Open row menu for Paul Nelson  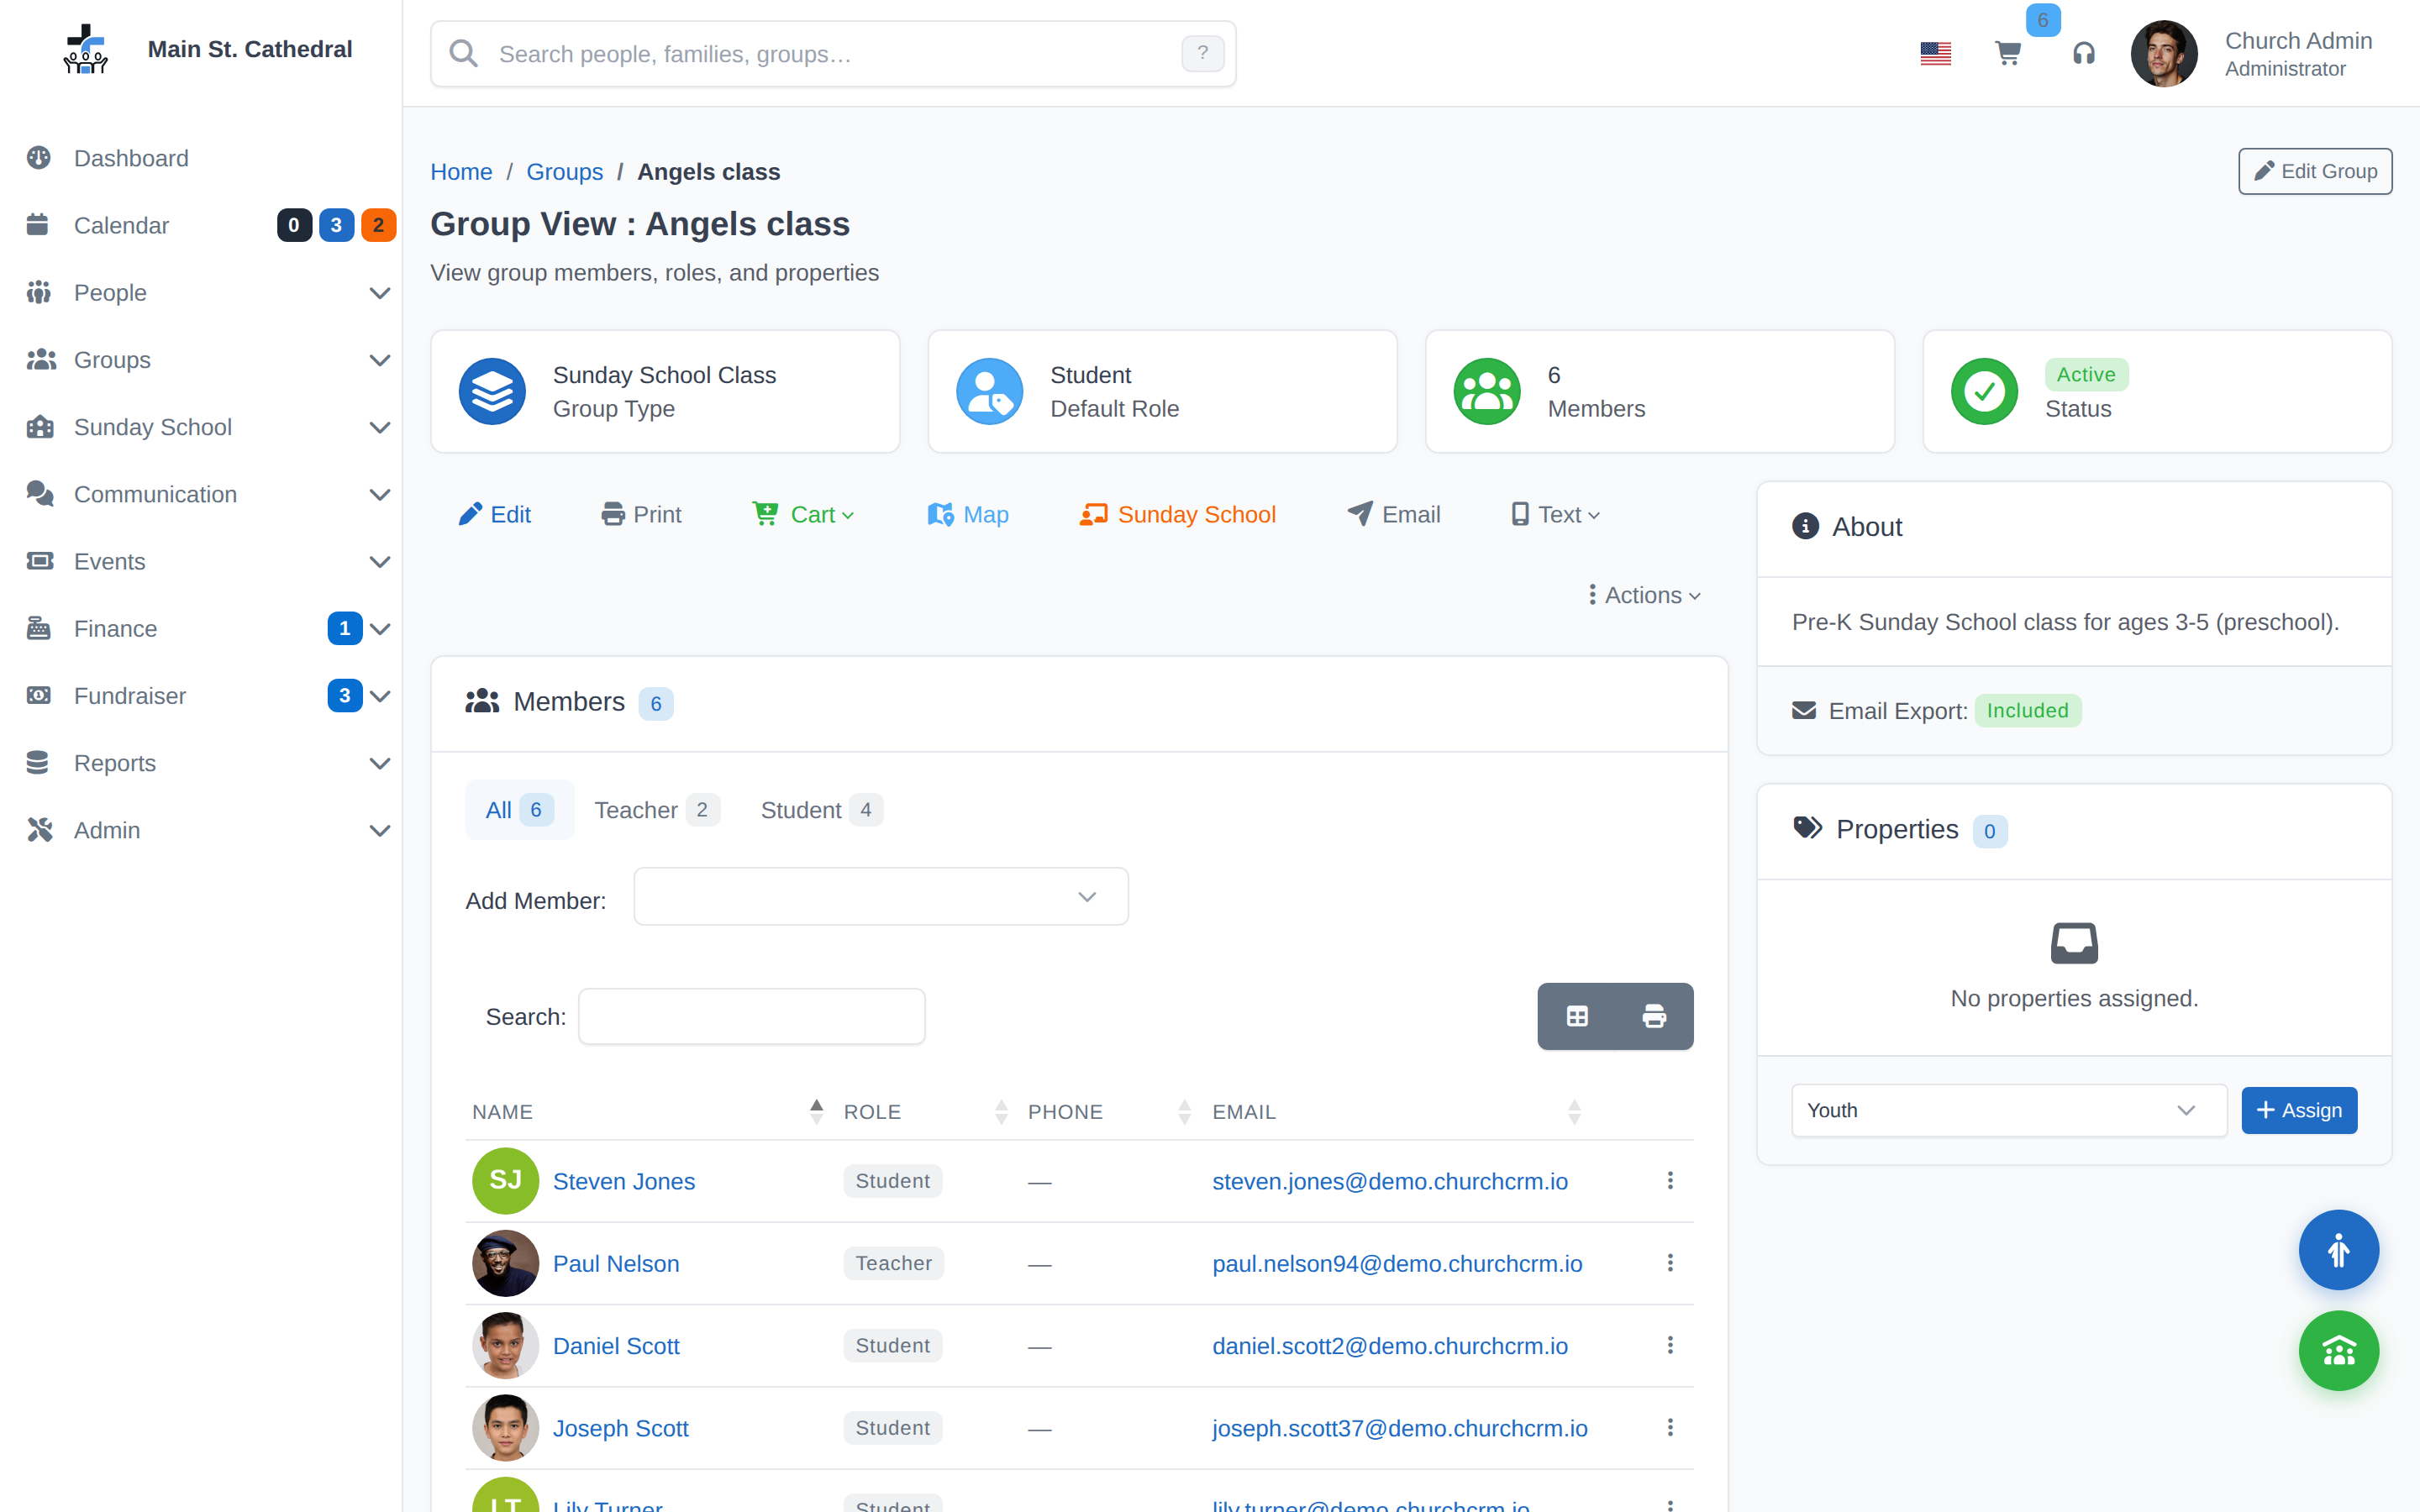1670,1263
